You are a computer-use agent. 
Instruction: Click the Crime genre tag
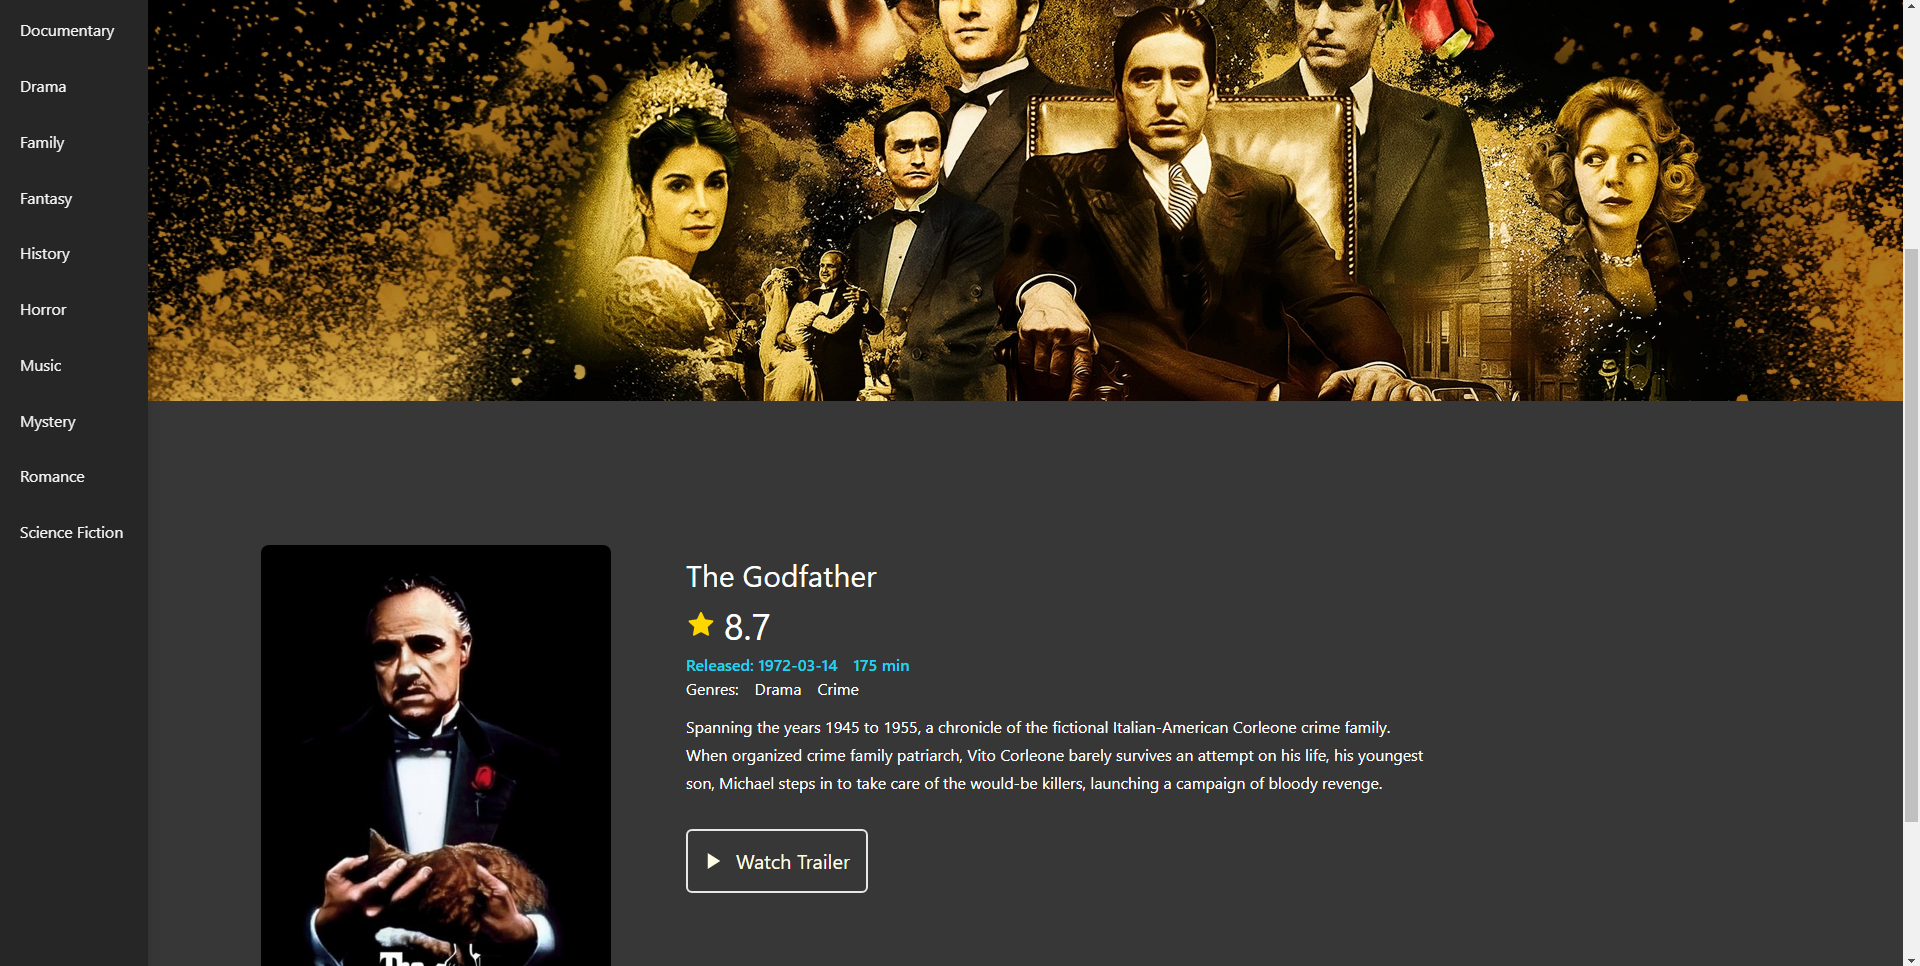838,690
